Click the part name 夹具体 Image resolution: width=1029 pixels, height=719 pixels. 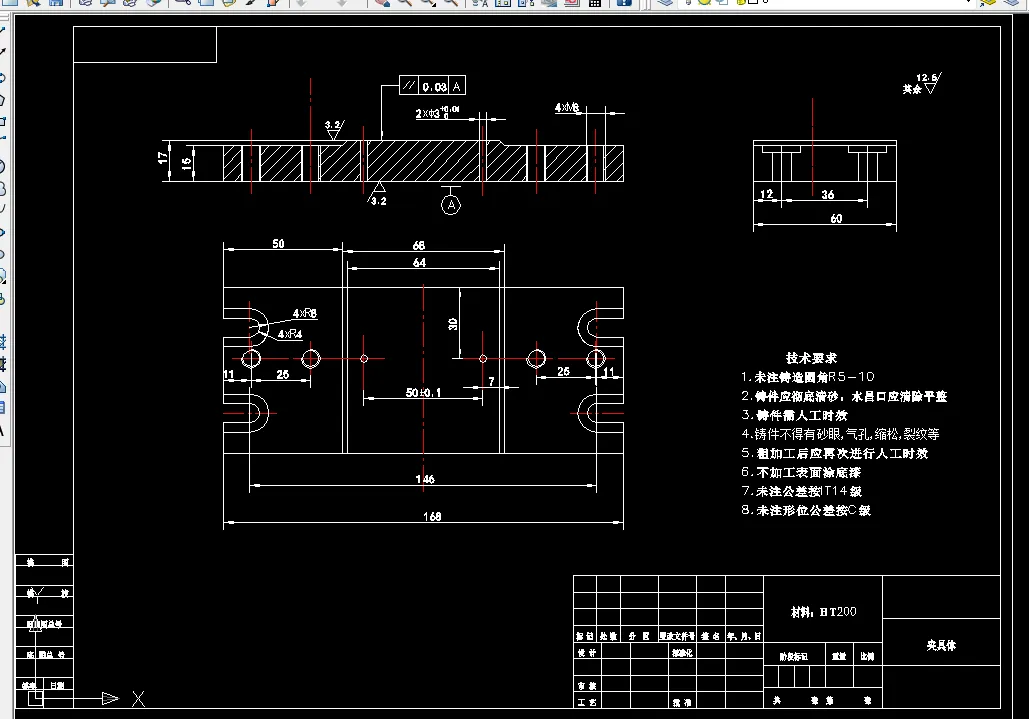[x=941, y=646]
